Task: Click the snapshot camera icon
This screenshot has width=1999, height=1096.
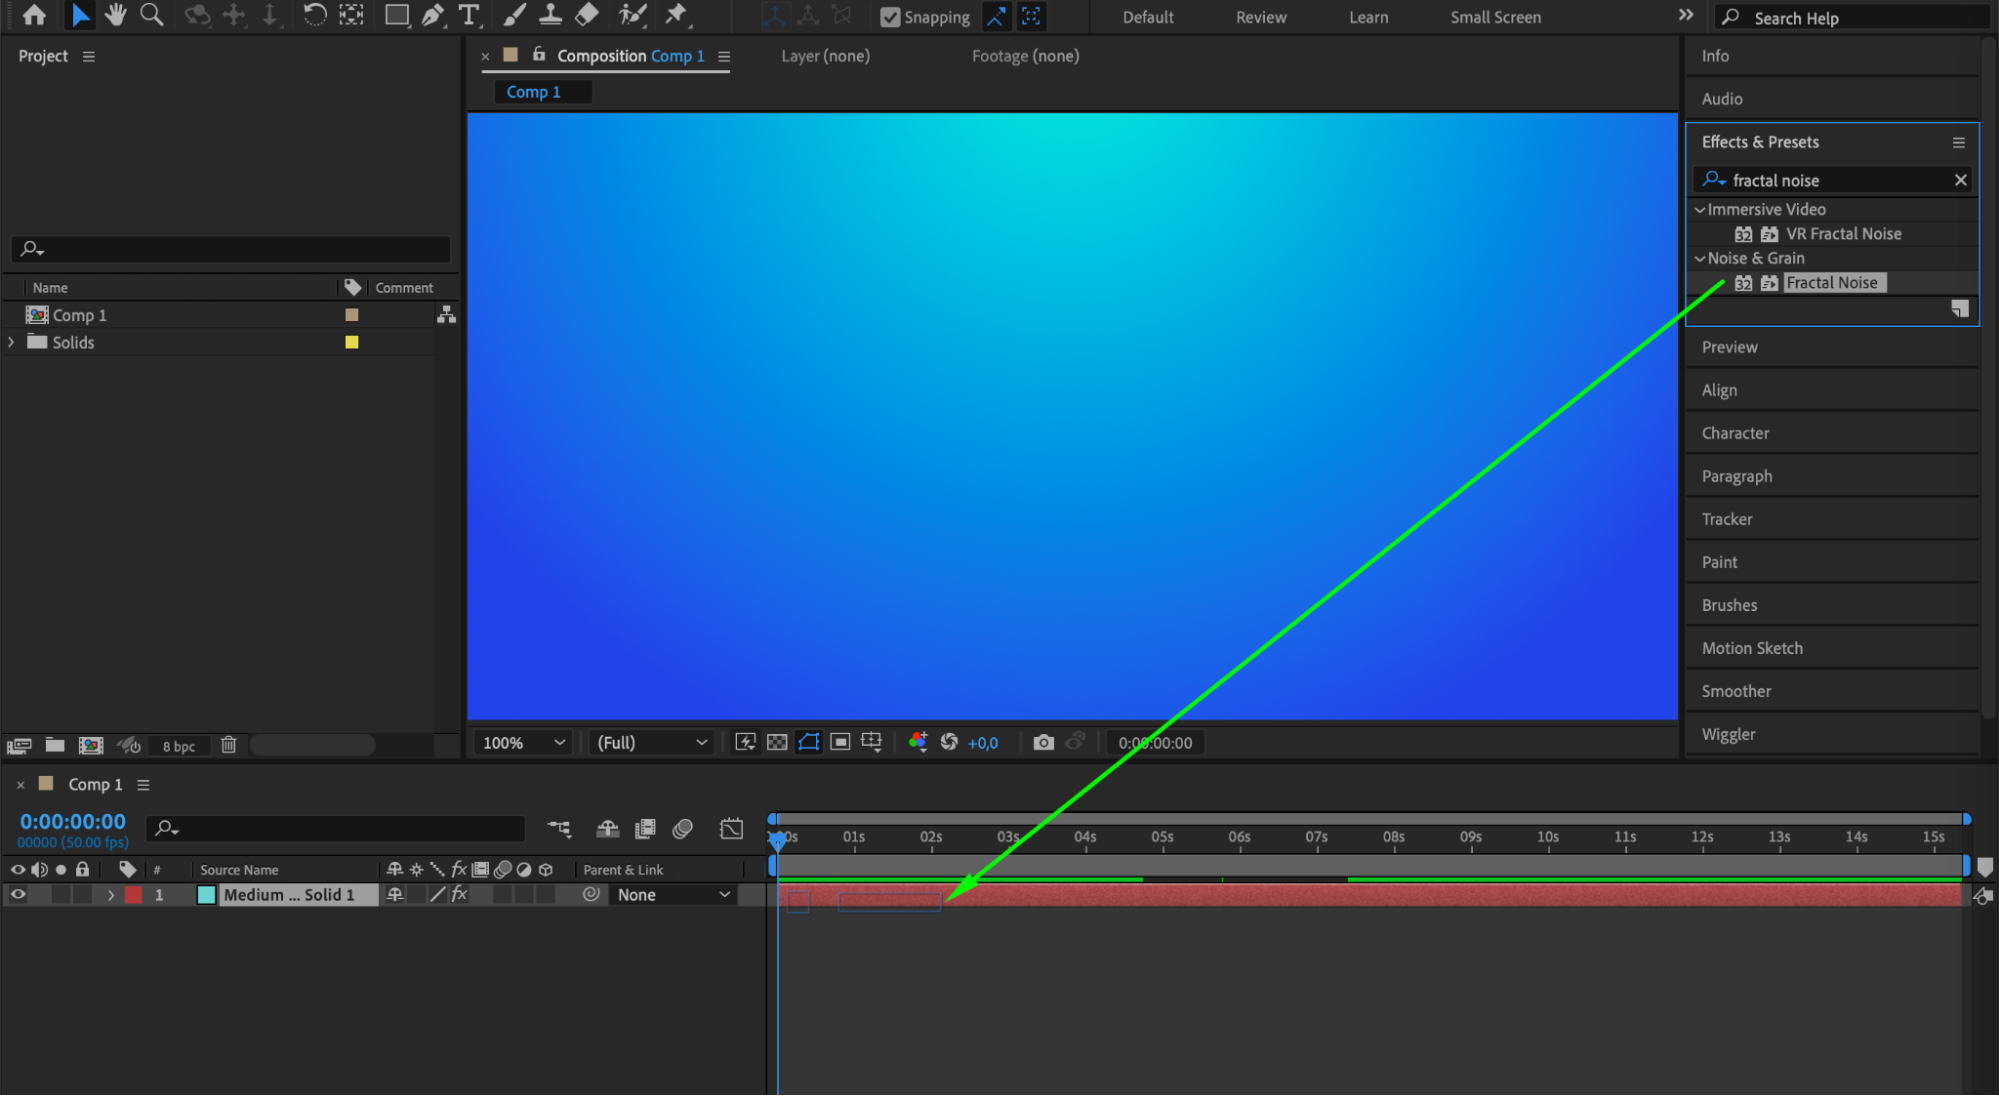Action: pyautogui.click(x=1043, y=742)
